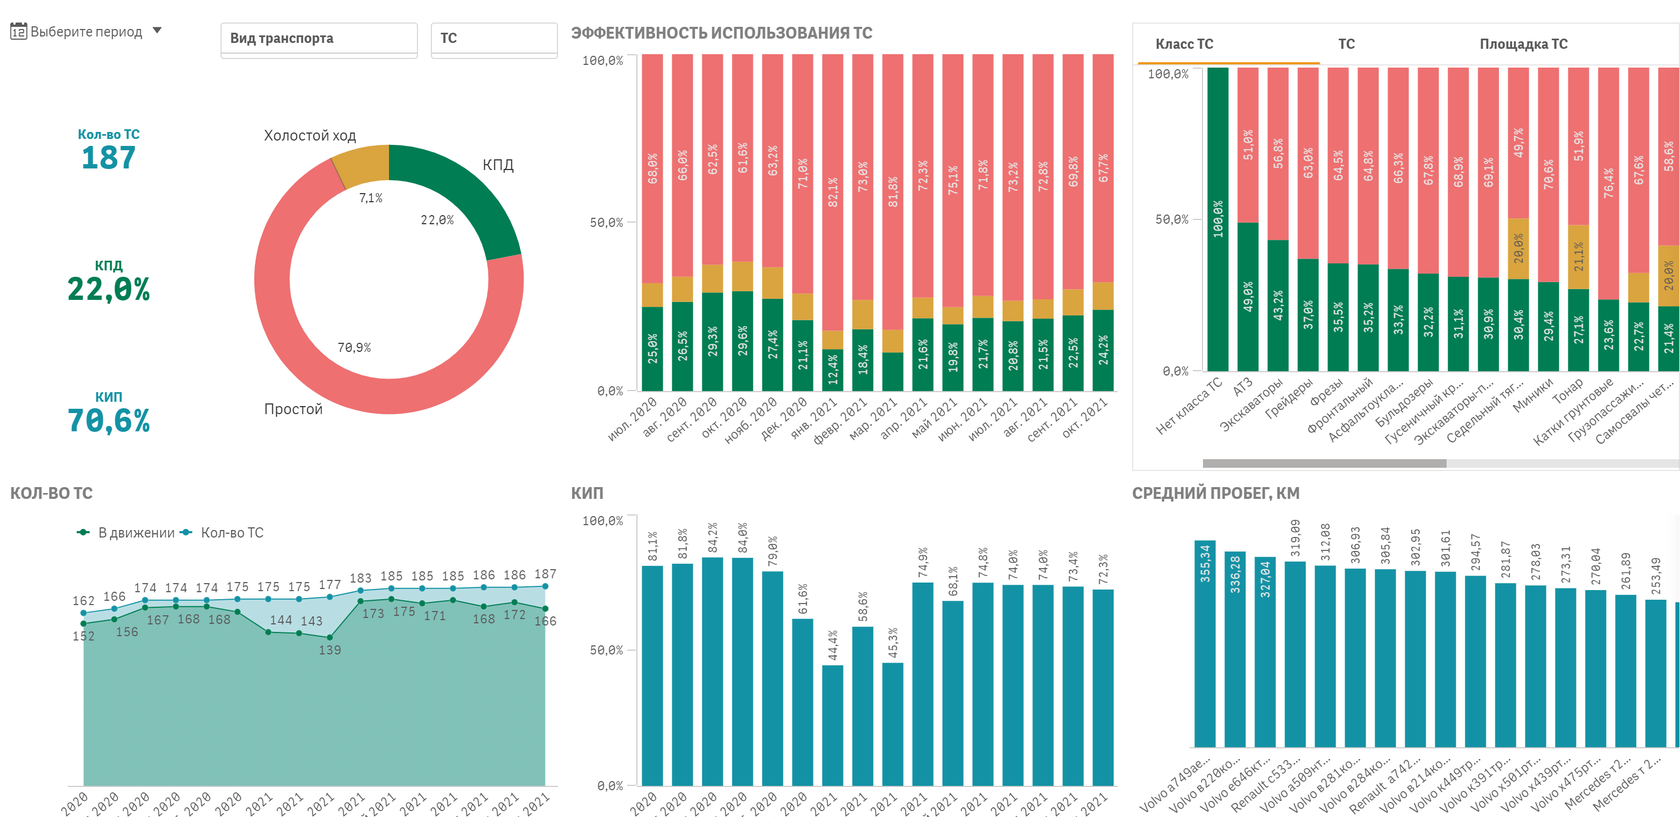Click the Тонар axis label
This screenshot has height=817, width=1680.
click(x=1569, y=391)
